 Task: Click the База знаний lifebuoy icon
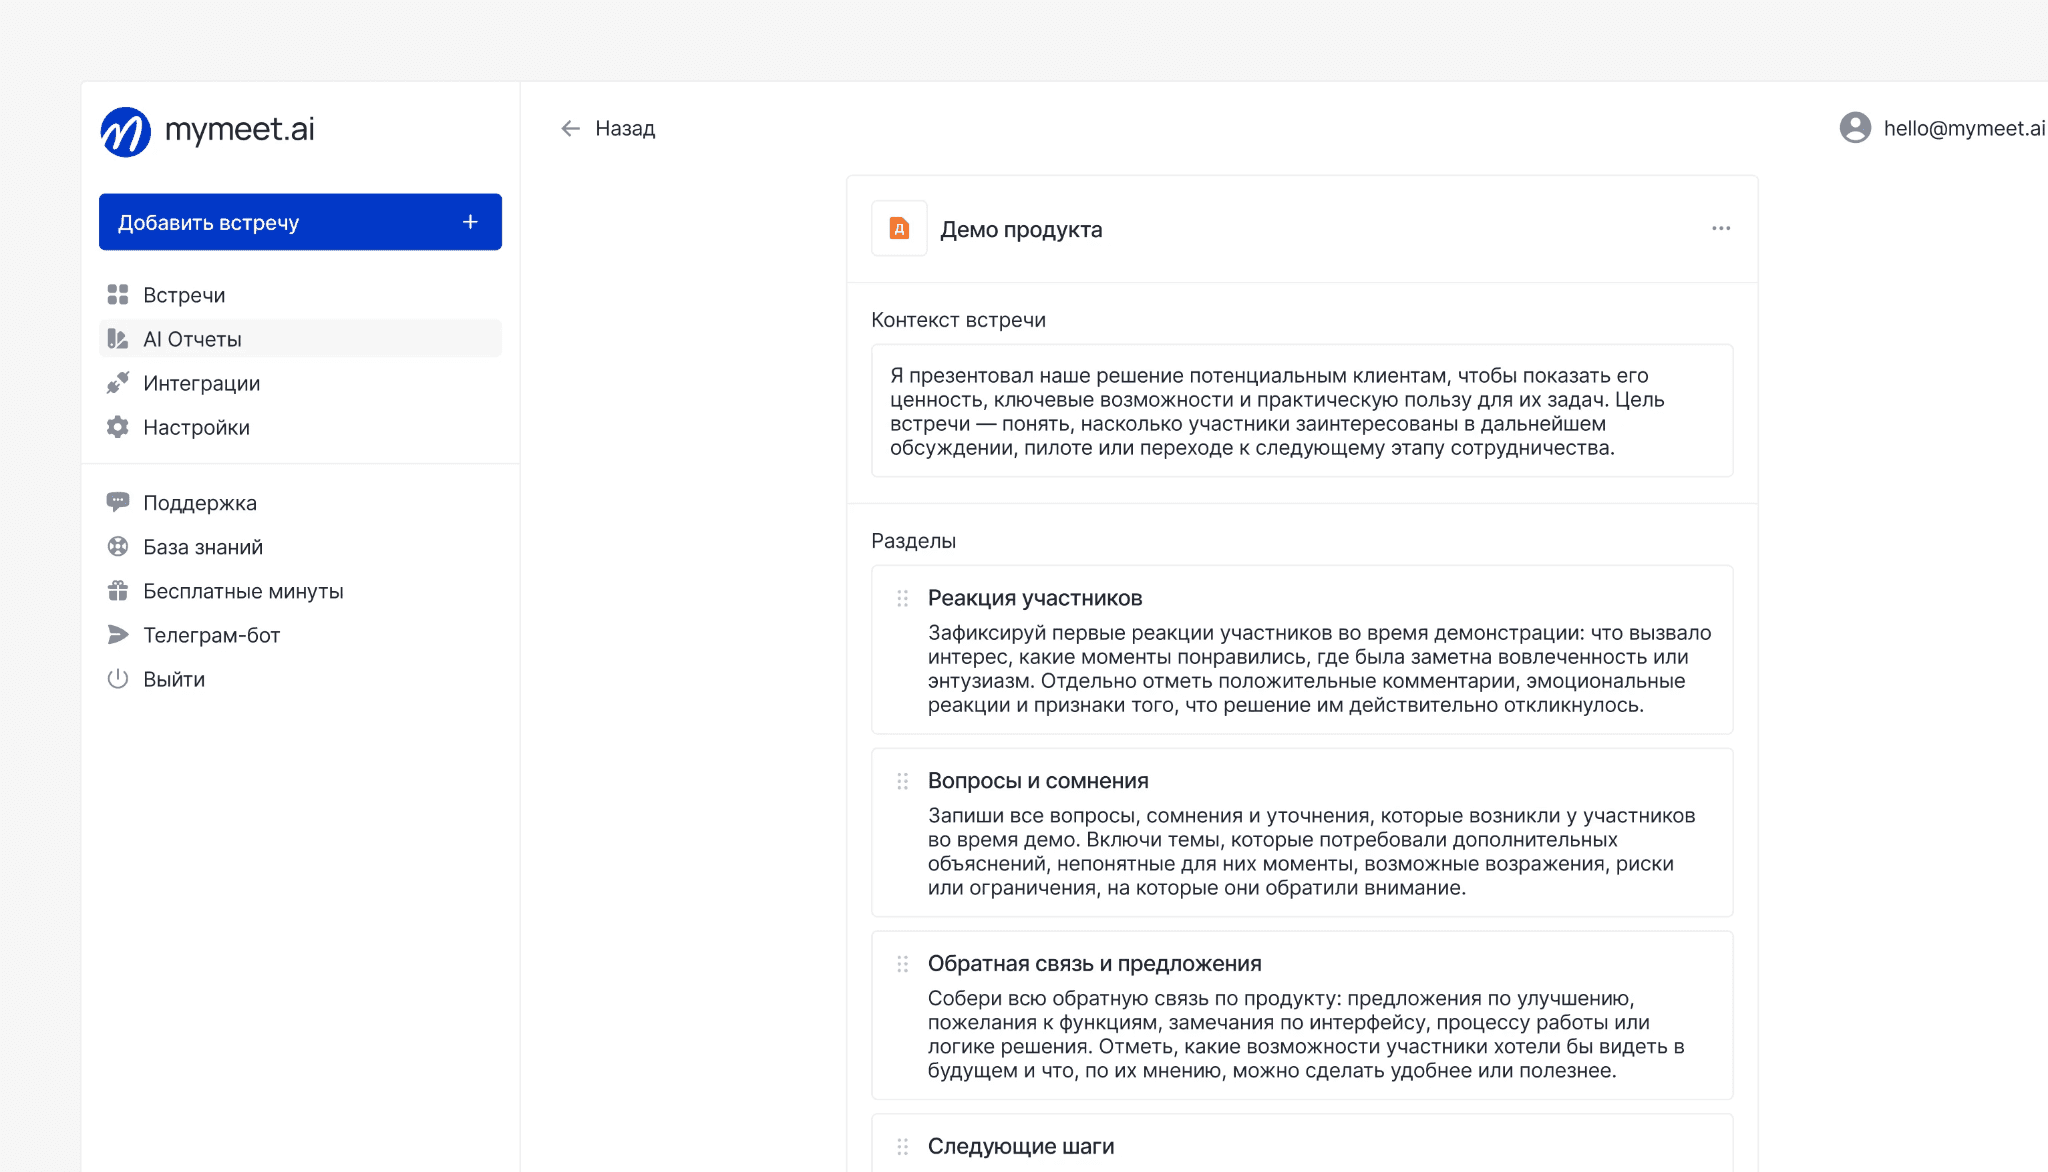pyautogui.click(x=118, y=546)
